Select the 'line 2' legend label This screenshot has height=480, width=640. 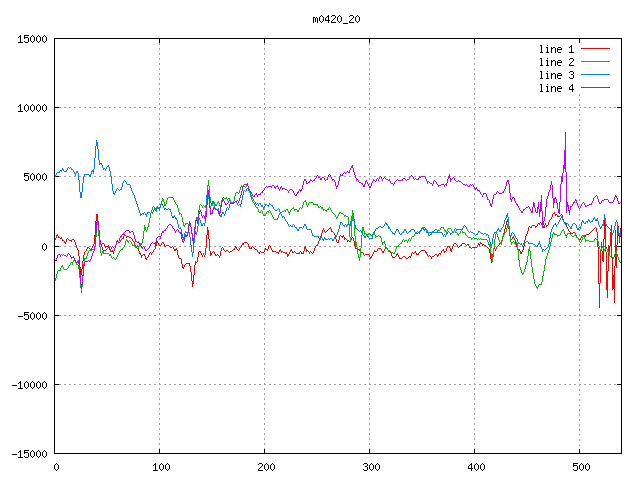coord(556,62)
